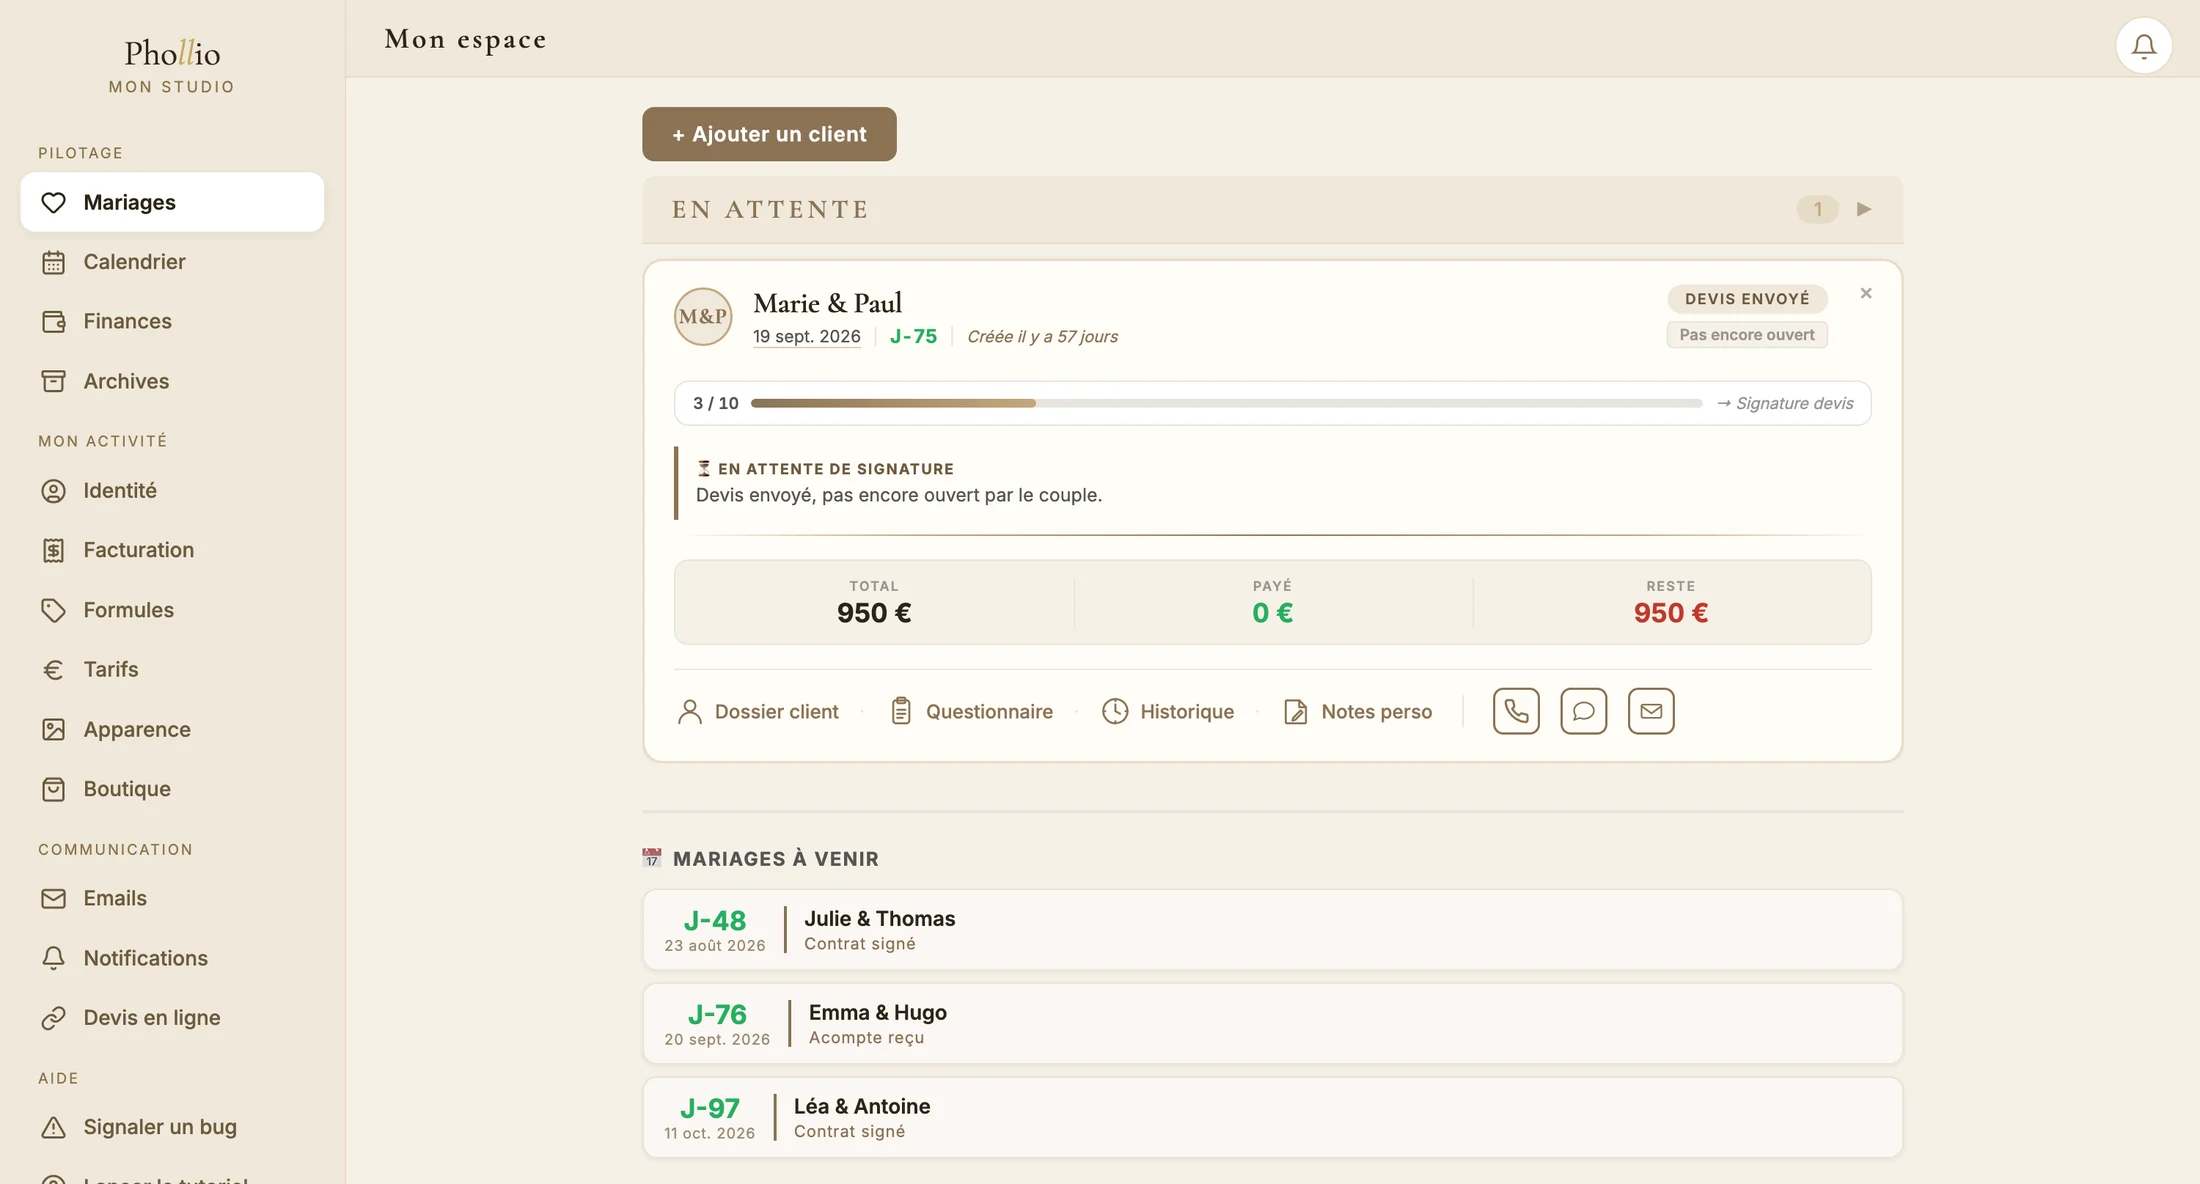Screen dimensions: 2200x1184
Task: Close the Marie & Paul card
Action: [1866, 293]
